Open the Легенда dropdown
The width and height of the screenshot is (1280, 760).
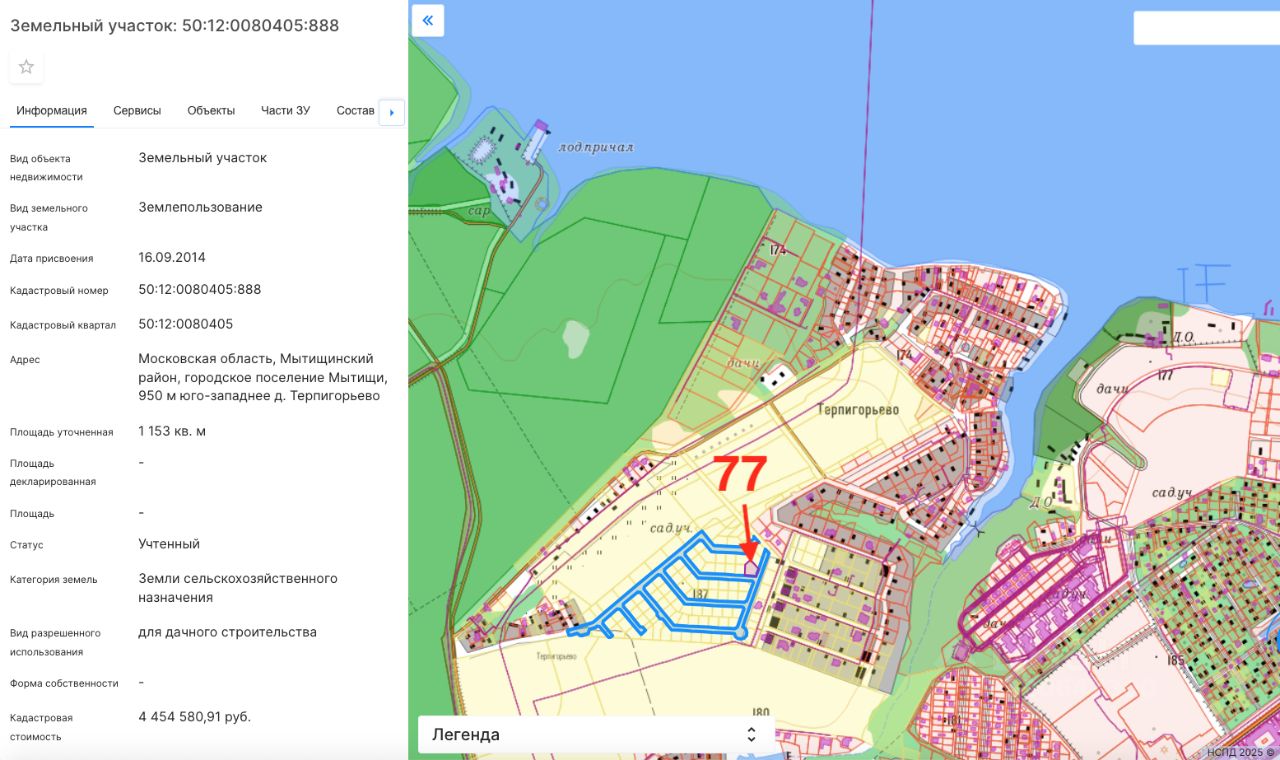(x=595, y=734)
